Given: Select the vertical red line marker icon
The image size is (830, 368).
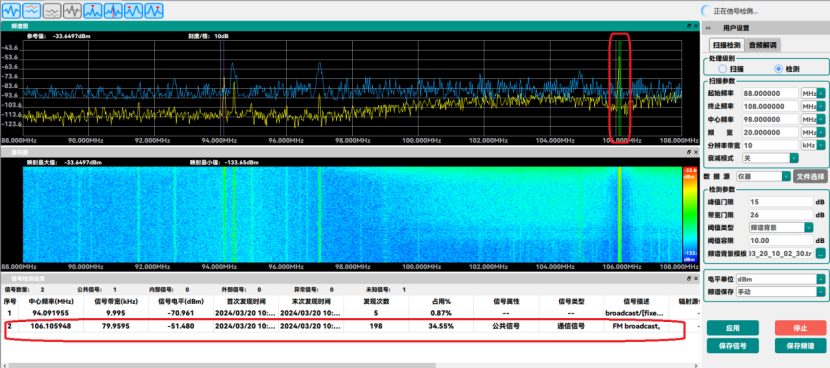Looking at the screenshot, I should (113, 11).
